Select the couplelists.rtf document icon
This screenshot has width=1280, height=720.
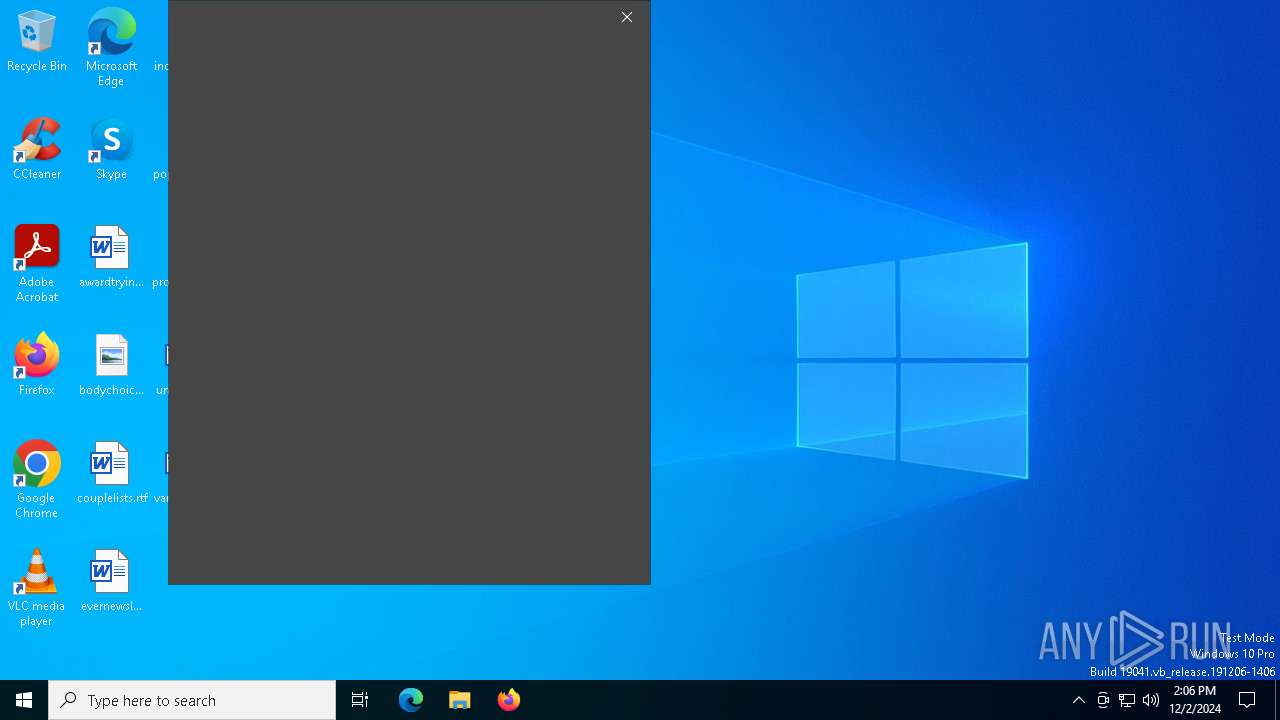(x=111, y=473)
